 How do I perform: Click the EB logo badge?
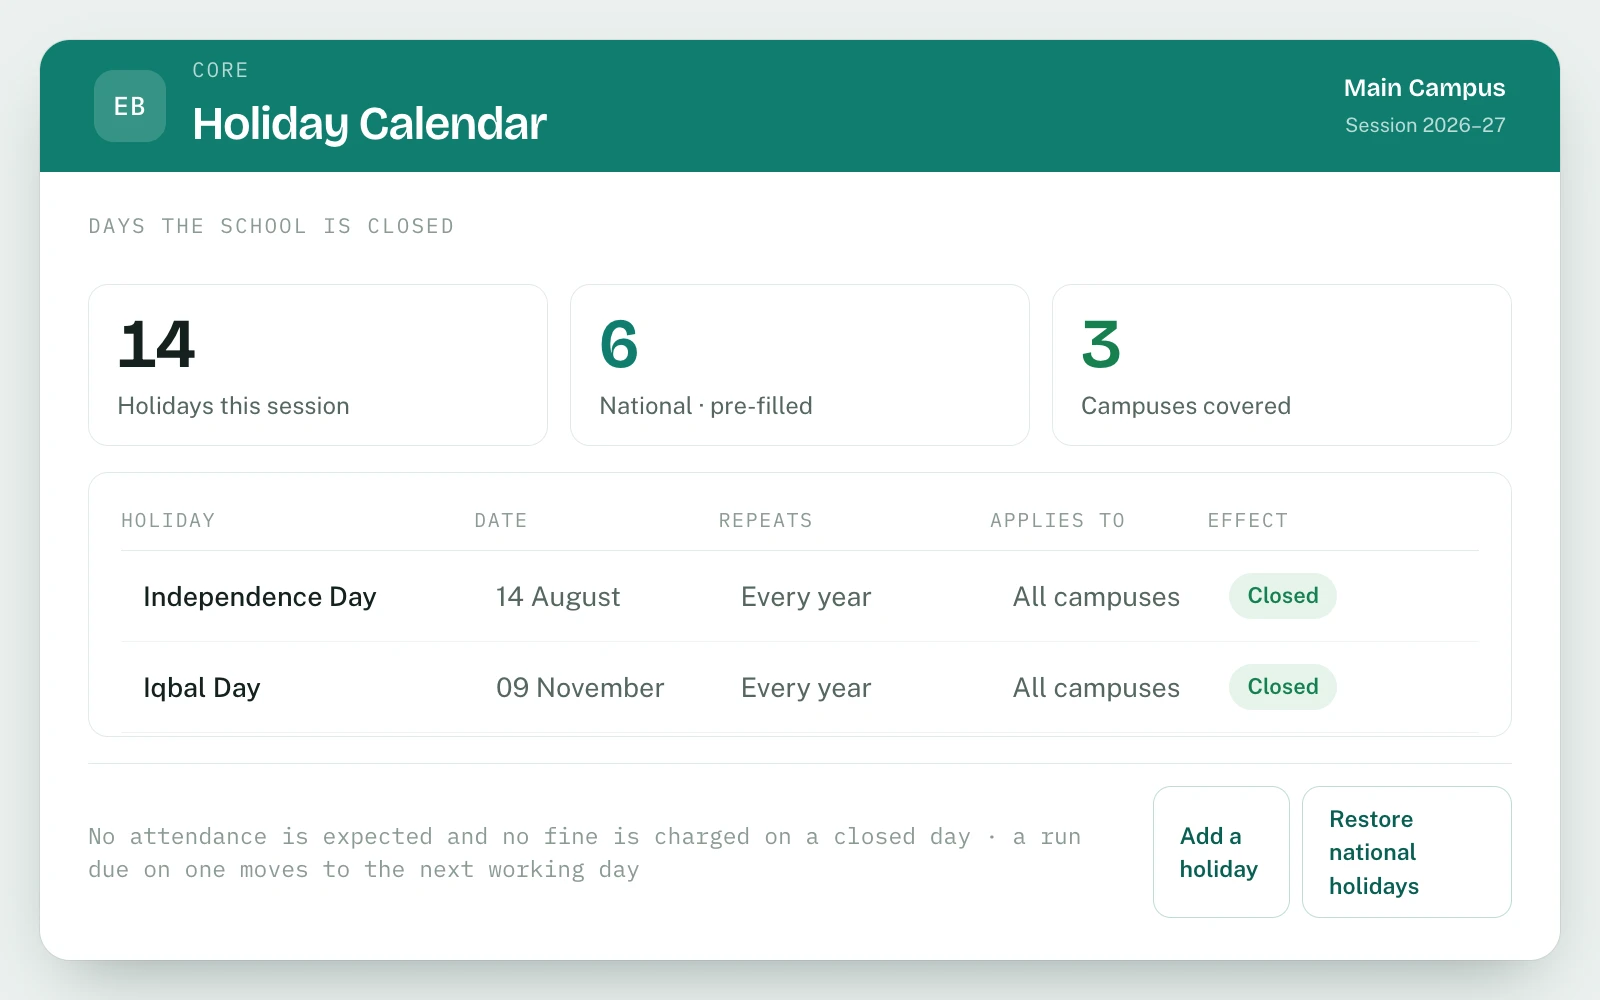click(x=130, y=106)
